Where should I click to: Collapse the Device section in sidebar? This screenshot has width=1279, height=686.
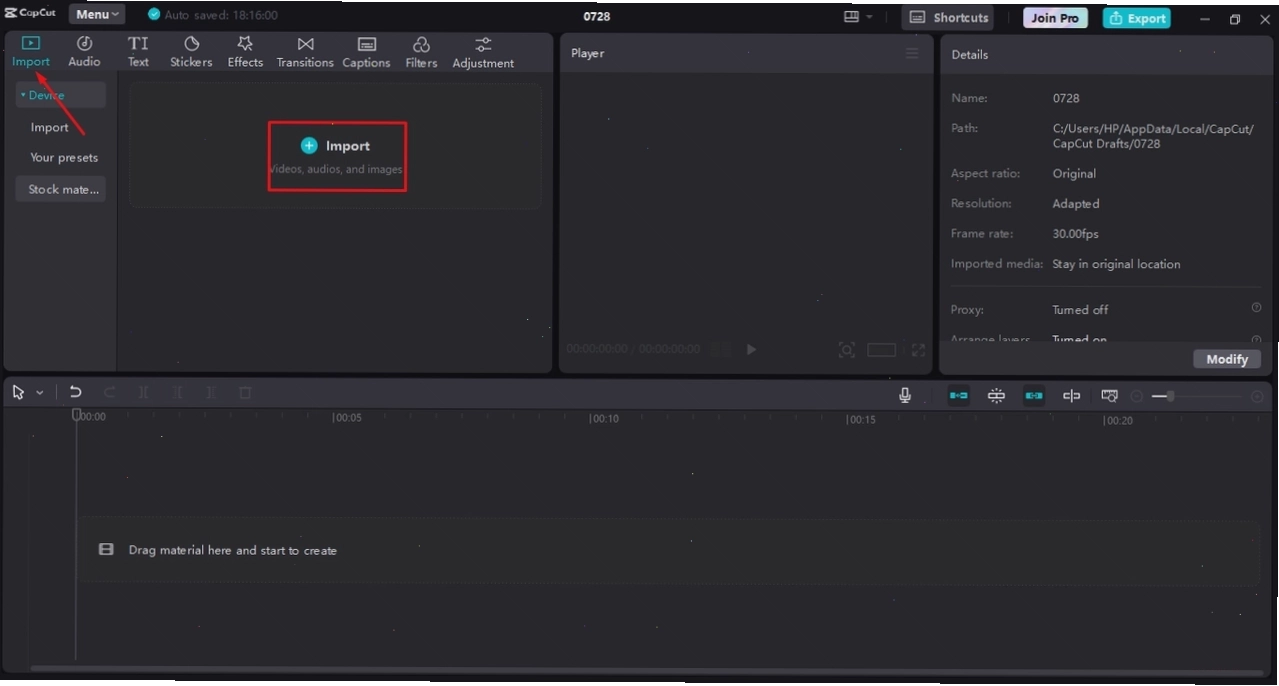click(x=60, y=95)
